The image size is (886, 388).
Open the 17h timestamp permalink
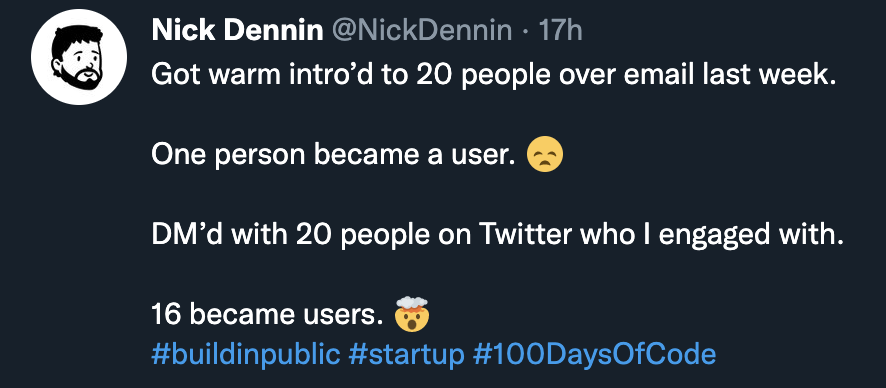click(561, 30)
